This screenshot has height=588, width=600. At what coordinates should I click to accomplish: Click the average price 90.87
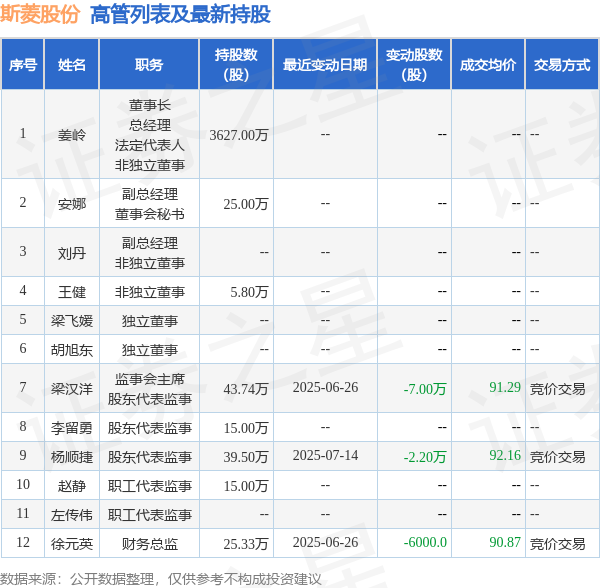click(505, 542)
